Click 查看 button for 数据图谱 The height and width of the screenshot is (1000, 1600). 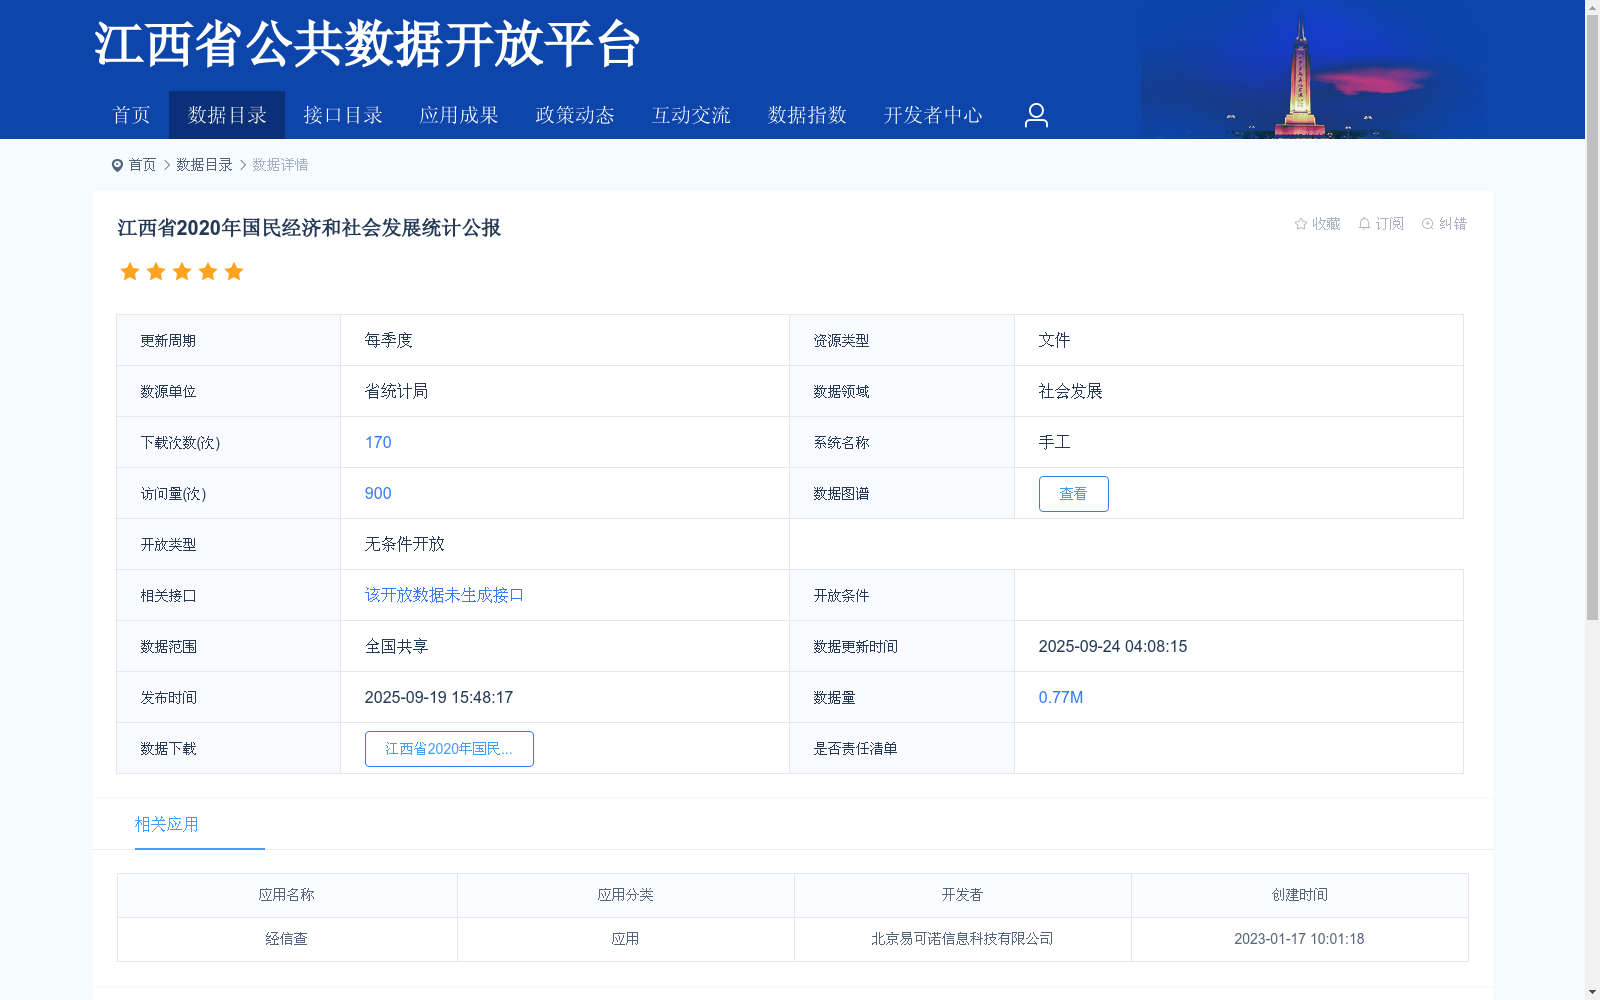click(x=1073, y=494)
